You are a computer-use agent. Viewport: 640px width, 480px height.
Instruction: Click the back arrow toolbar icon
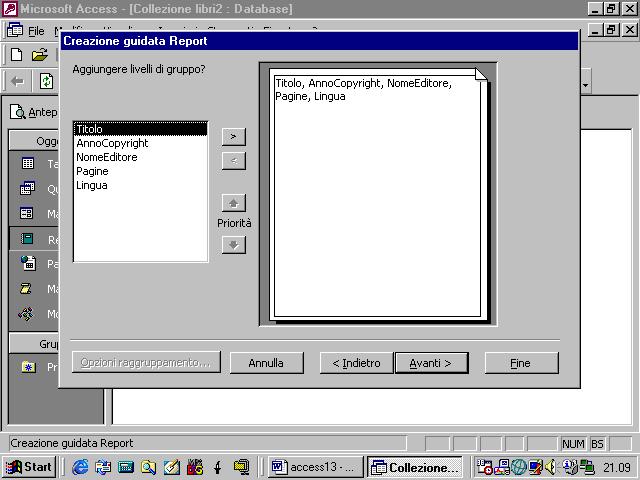click(x=17, y=81)
